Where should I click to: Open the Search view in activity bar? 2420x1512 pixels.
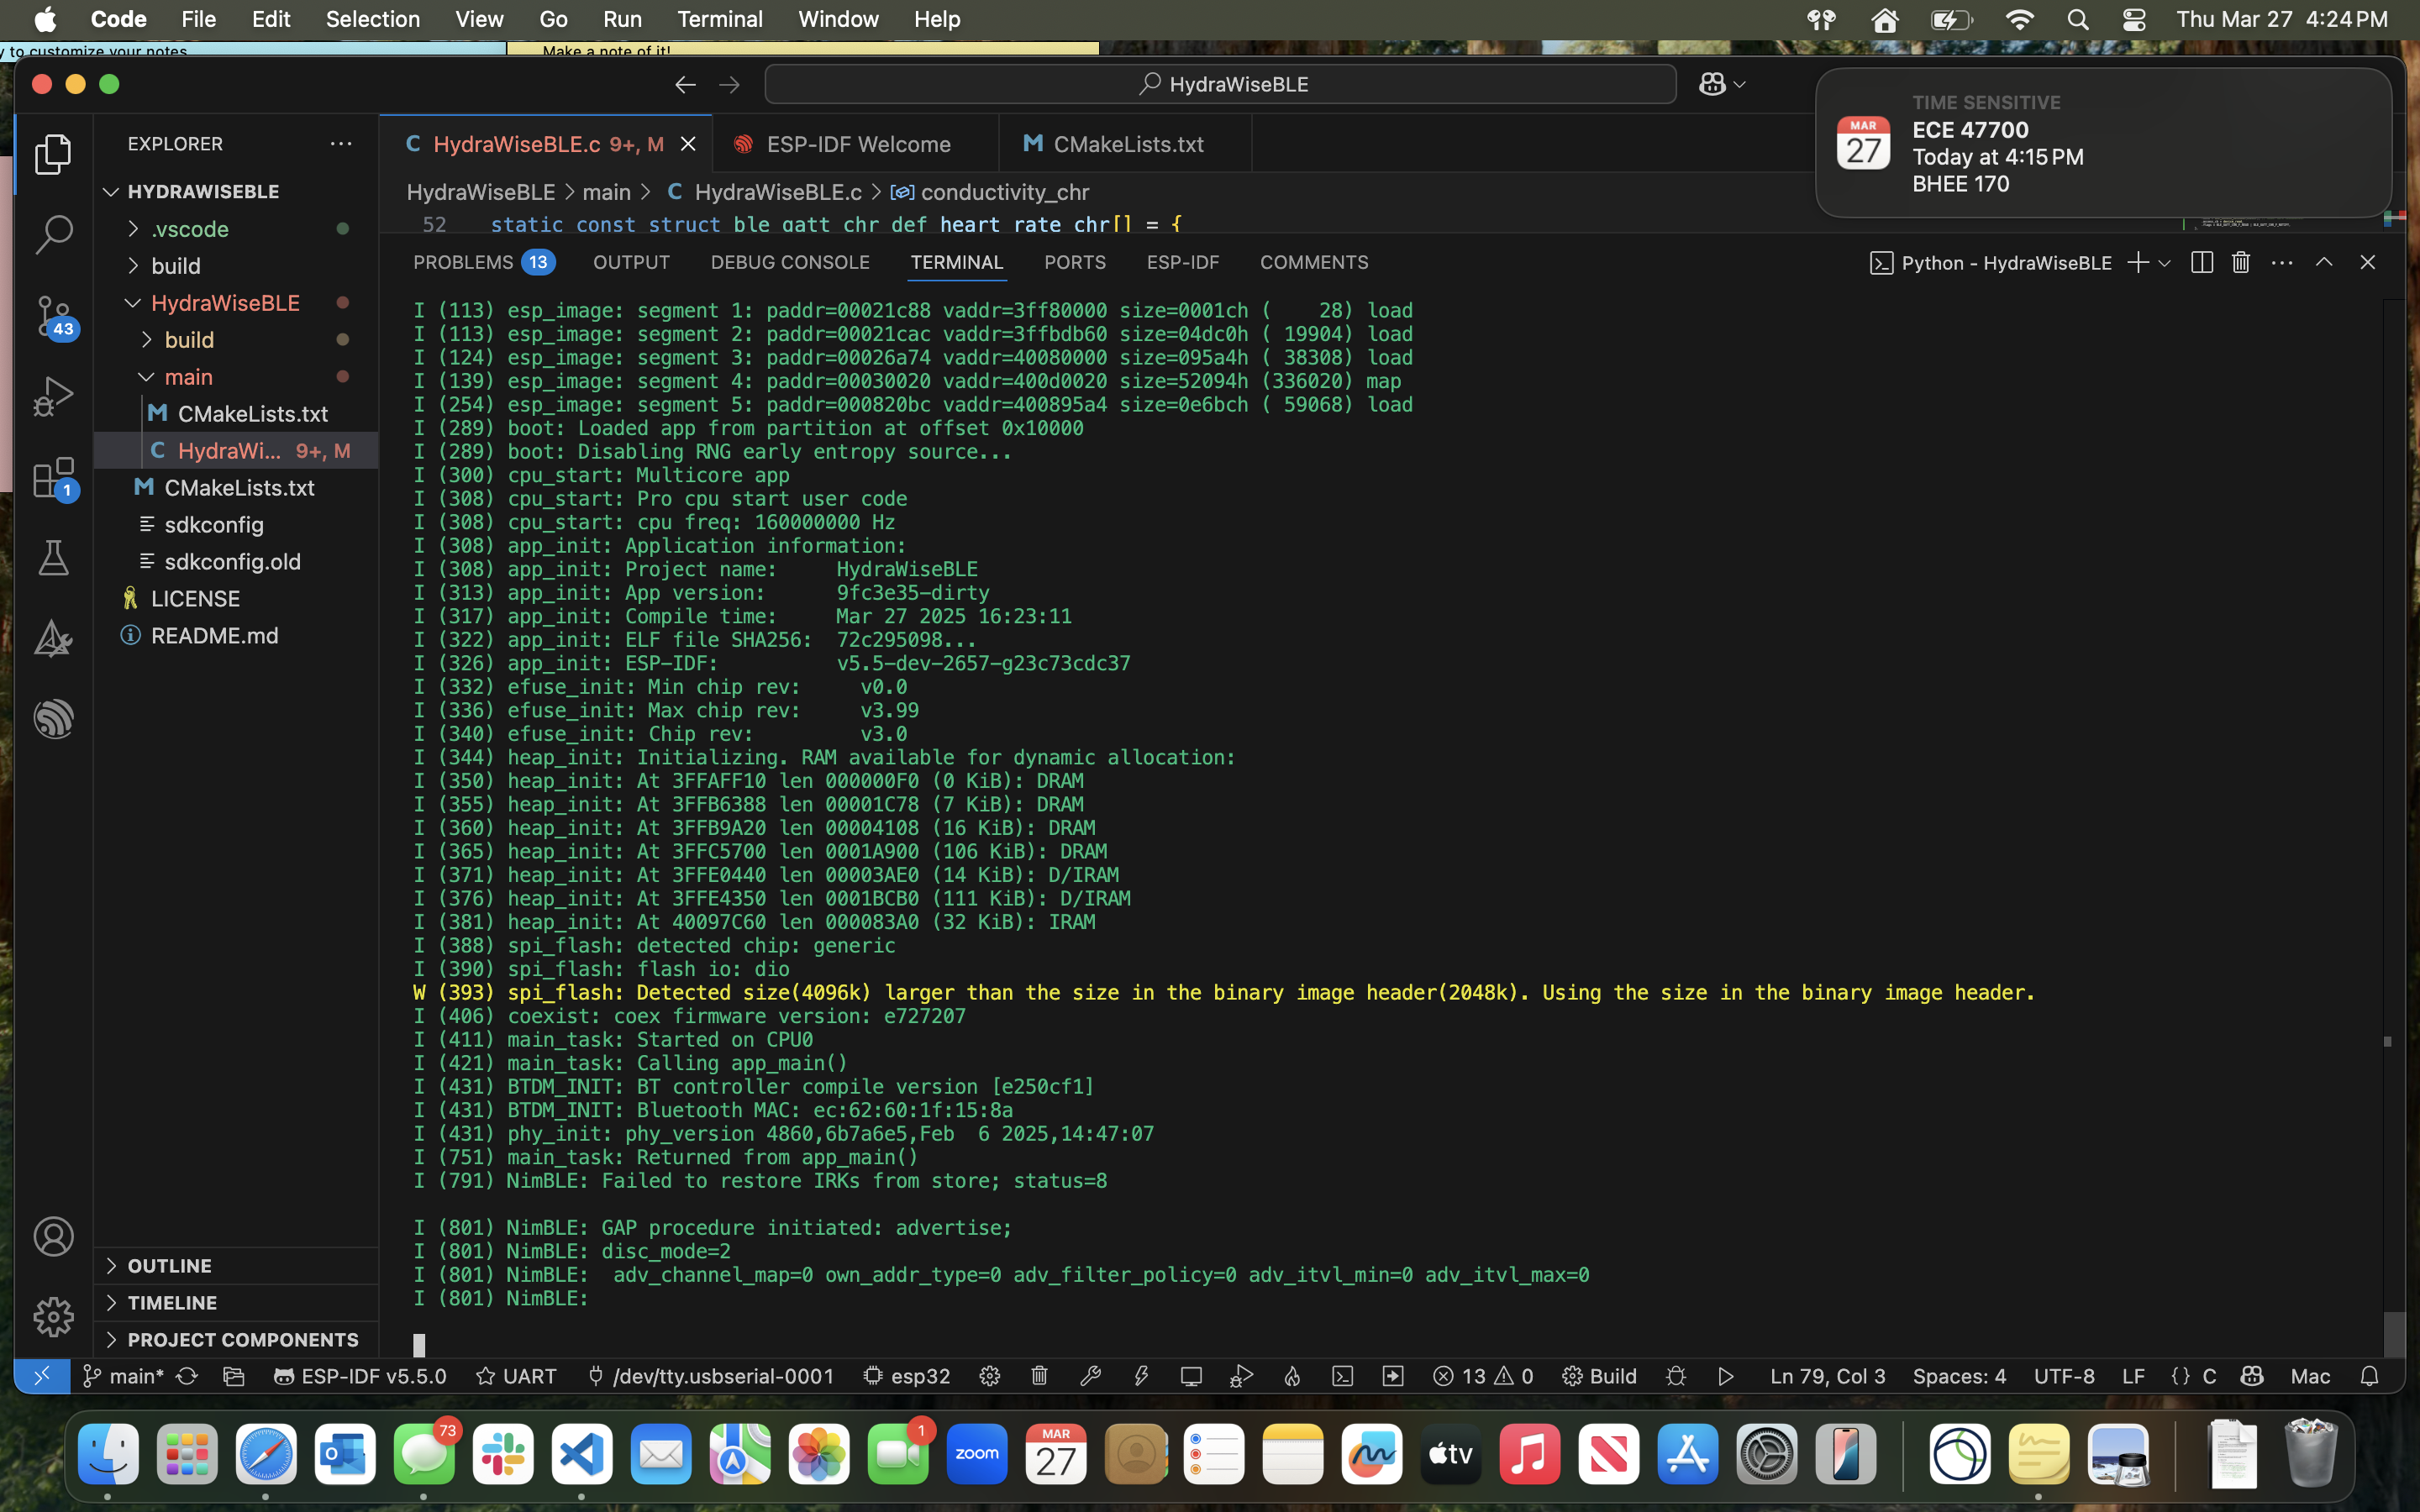(x=53, y=235)
